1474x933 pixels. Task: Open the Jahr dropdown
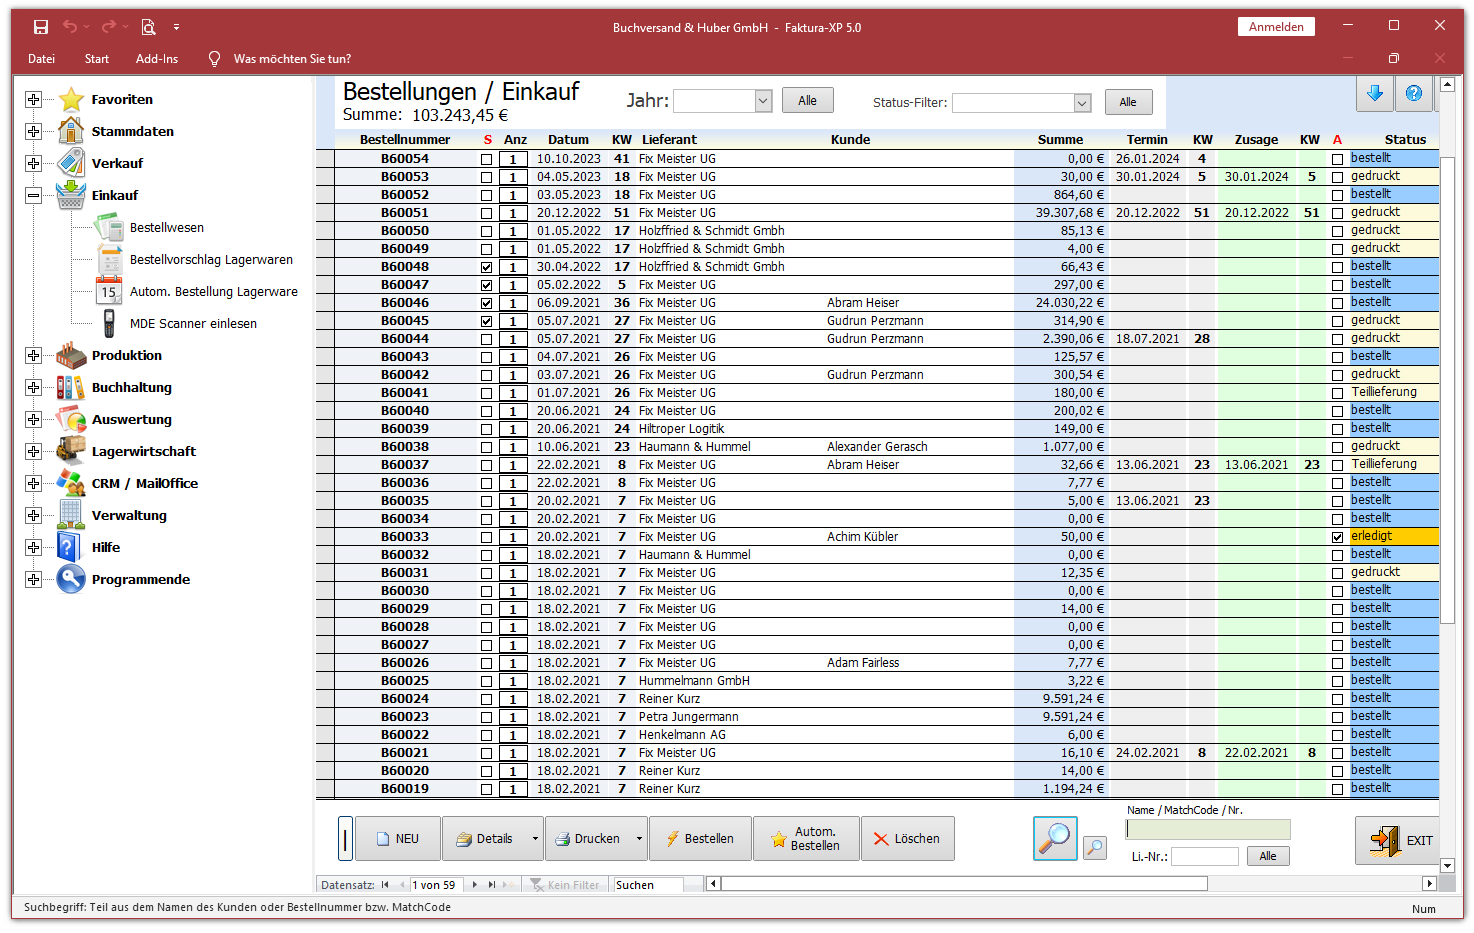[x=764, y=101]
